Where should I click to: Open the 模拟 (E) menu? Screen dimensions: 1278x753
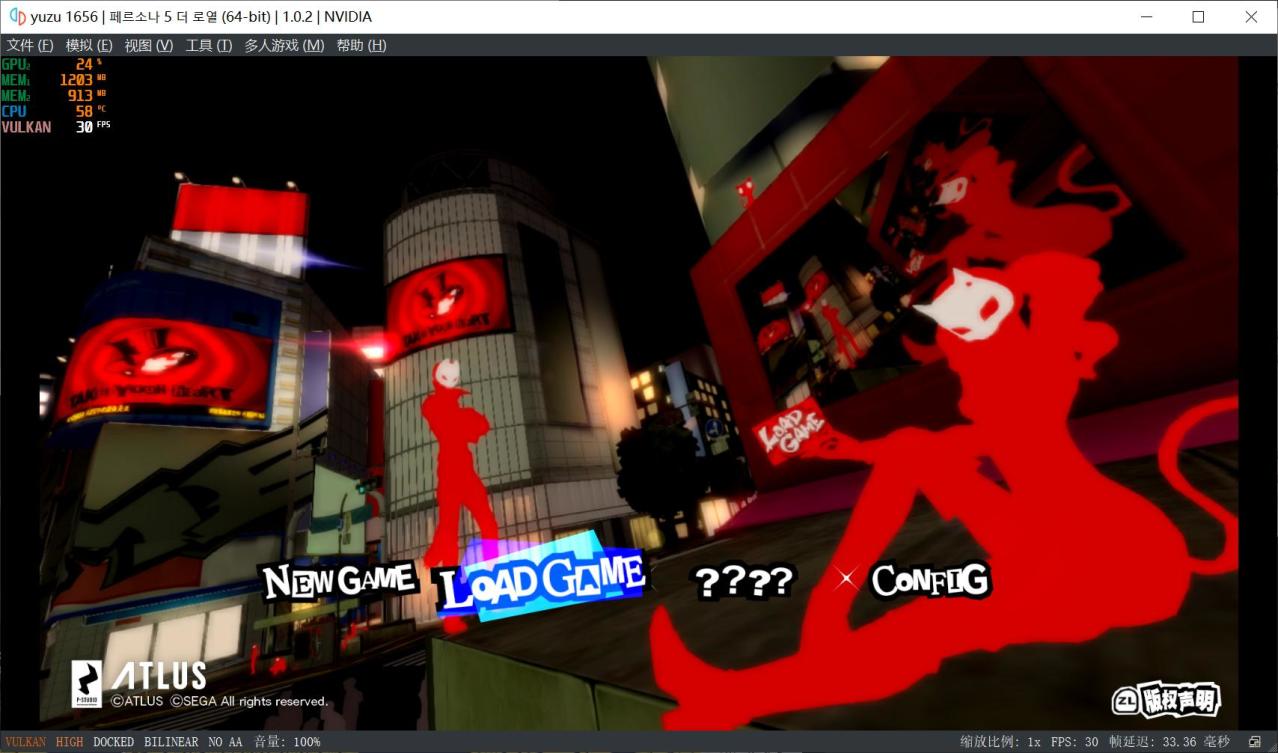pyautogui.click(x=89, y=45)
